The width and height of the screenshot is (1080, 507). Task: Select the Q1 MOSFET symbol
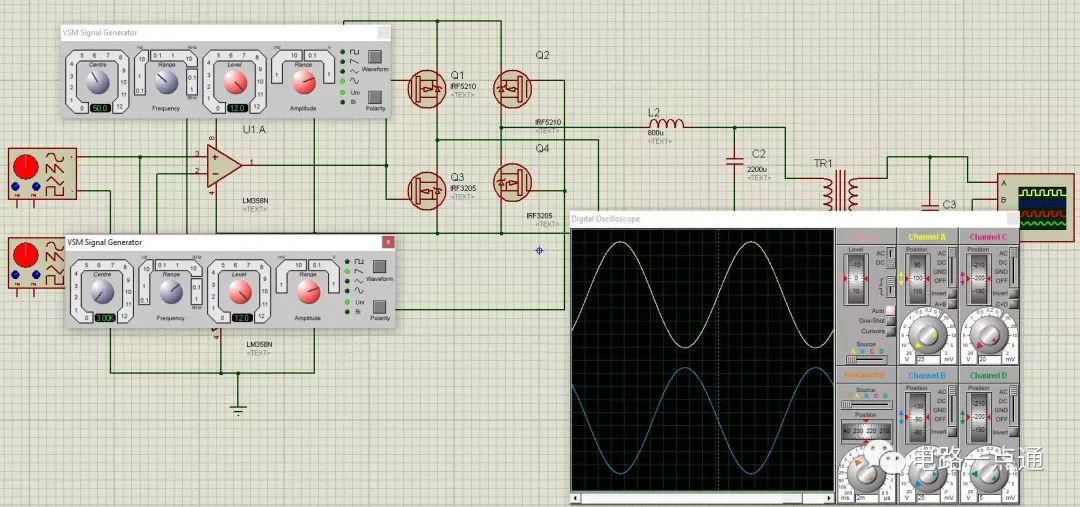tap(426, 90)
